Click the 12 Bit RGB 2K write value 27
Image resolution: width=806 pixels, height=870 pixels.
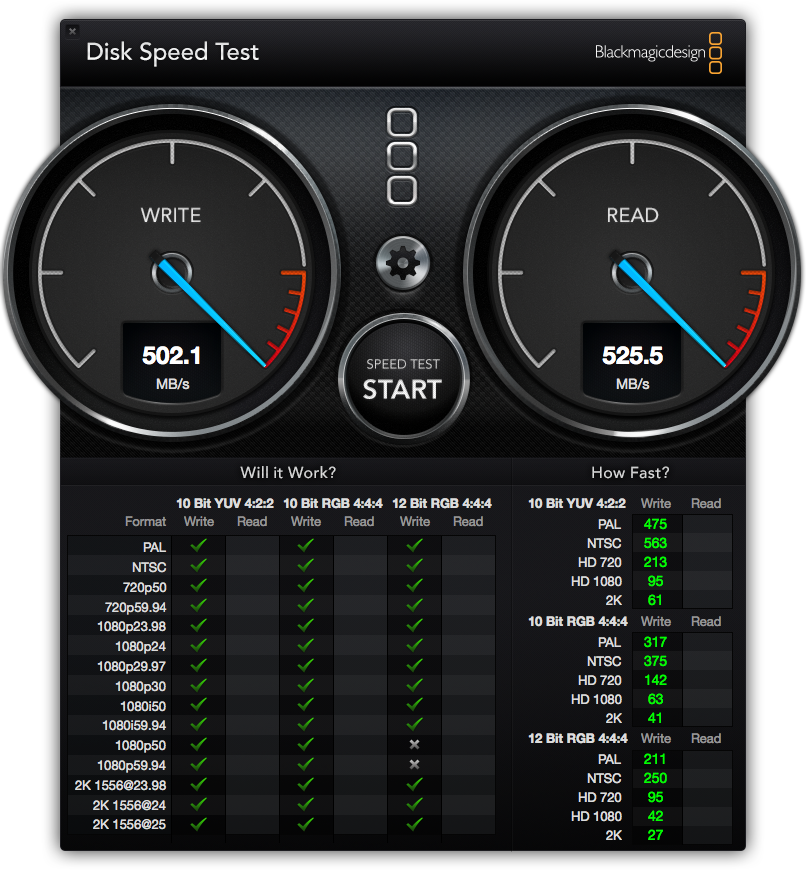coord(655,836)
